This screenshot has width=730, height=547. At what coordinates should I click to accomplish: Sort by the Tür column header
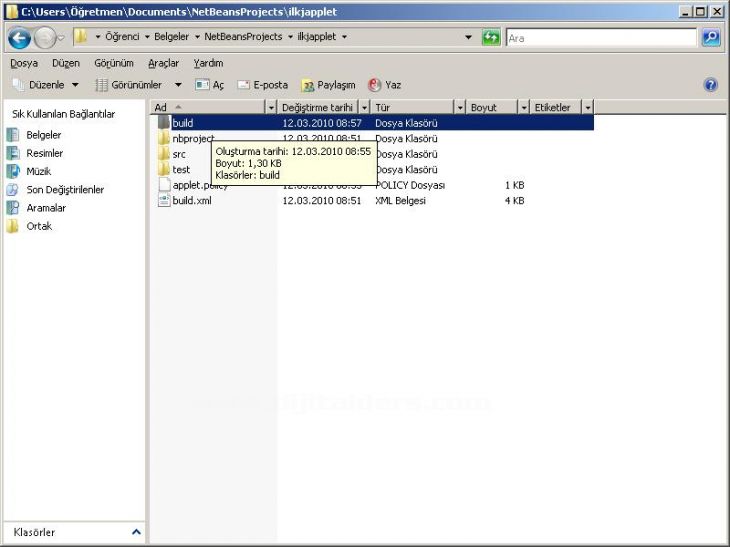point(413,108)
